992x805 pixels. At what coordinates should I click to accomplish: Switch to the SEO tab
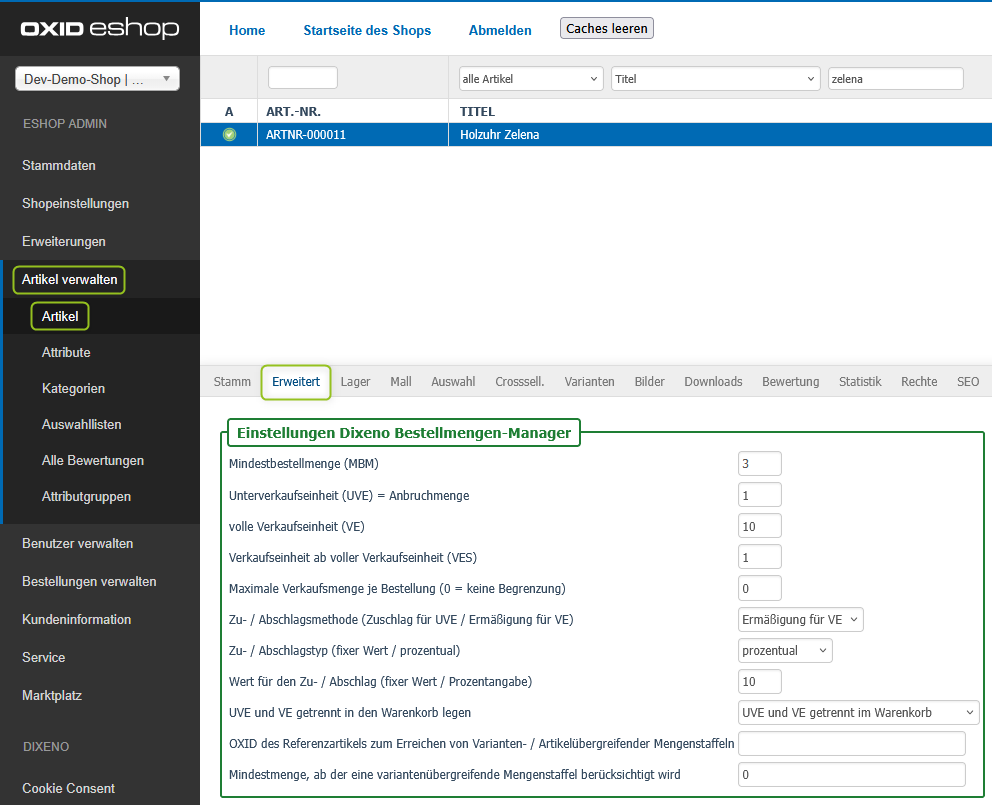(x=967, y=382)
